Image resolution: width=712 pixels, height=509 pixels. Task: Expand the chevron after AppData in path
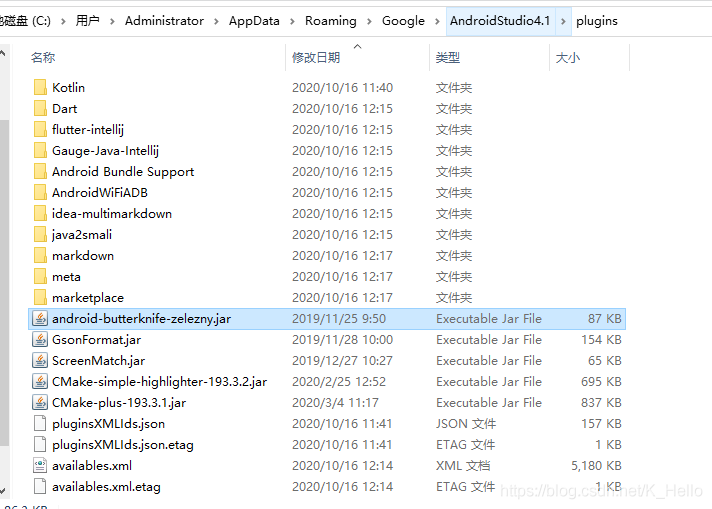tap(292, 21)
